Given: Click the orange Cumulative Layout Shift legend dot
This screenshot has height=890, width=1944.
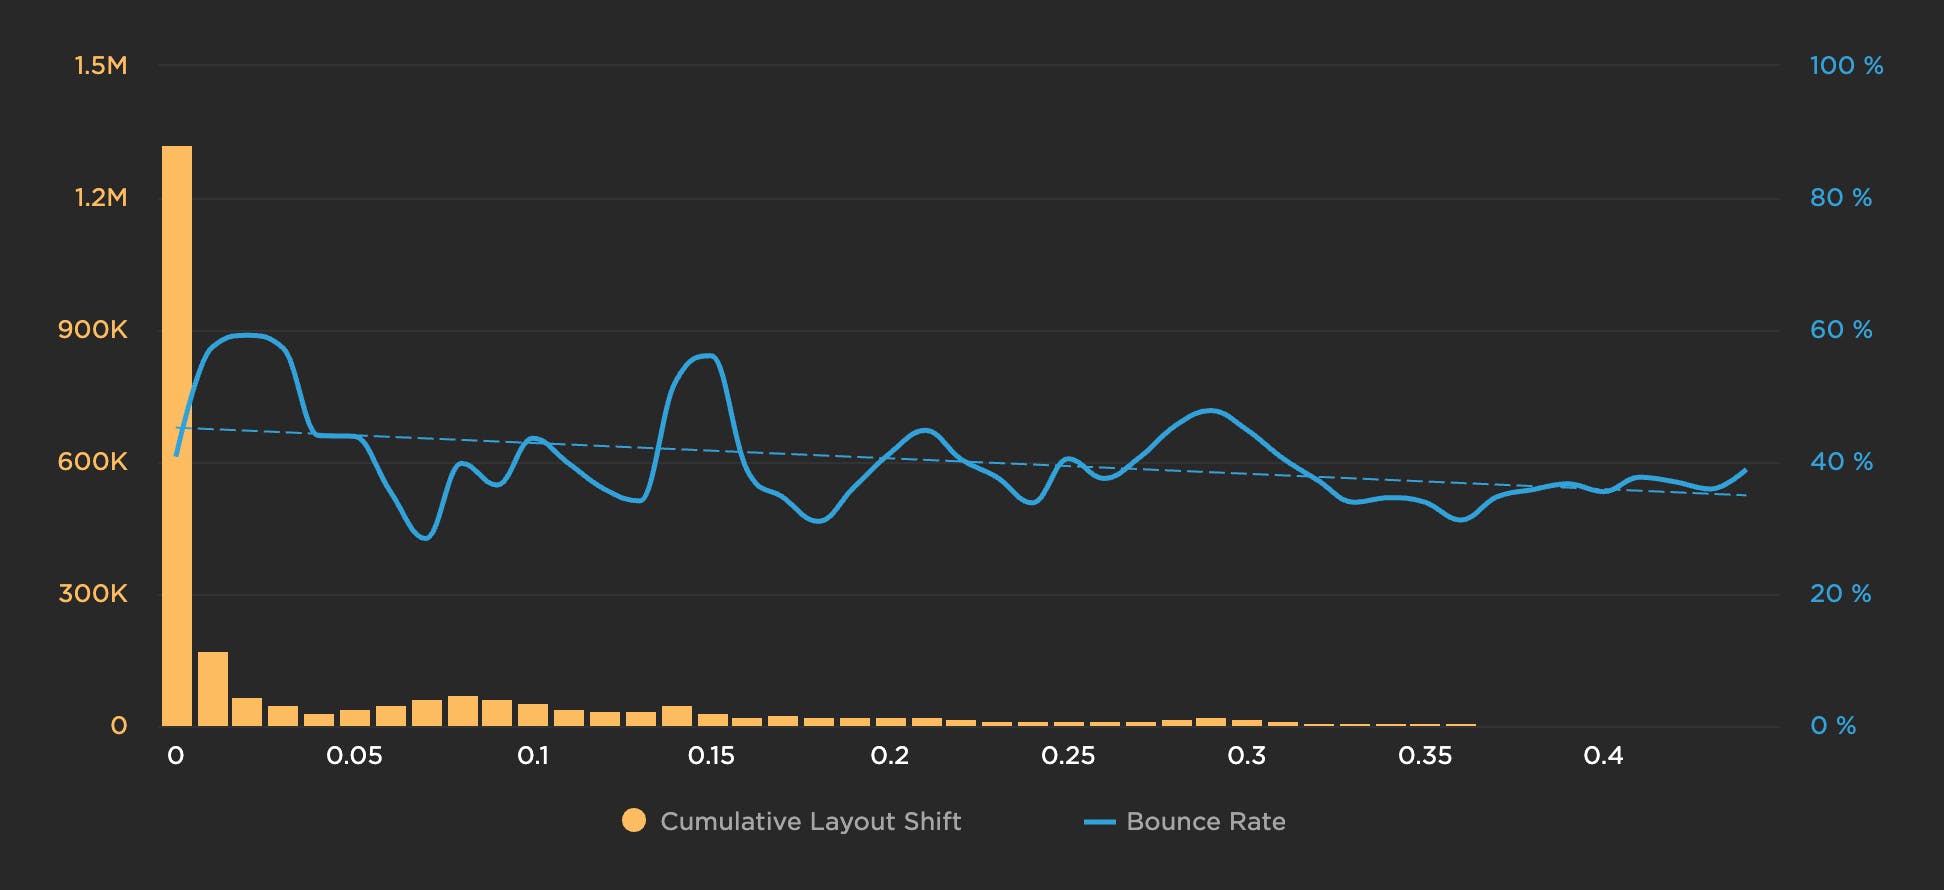Looking at the screenshot, I should point(634,821).
